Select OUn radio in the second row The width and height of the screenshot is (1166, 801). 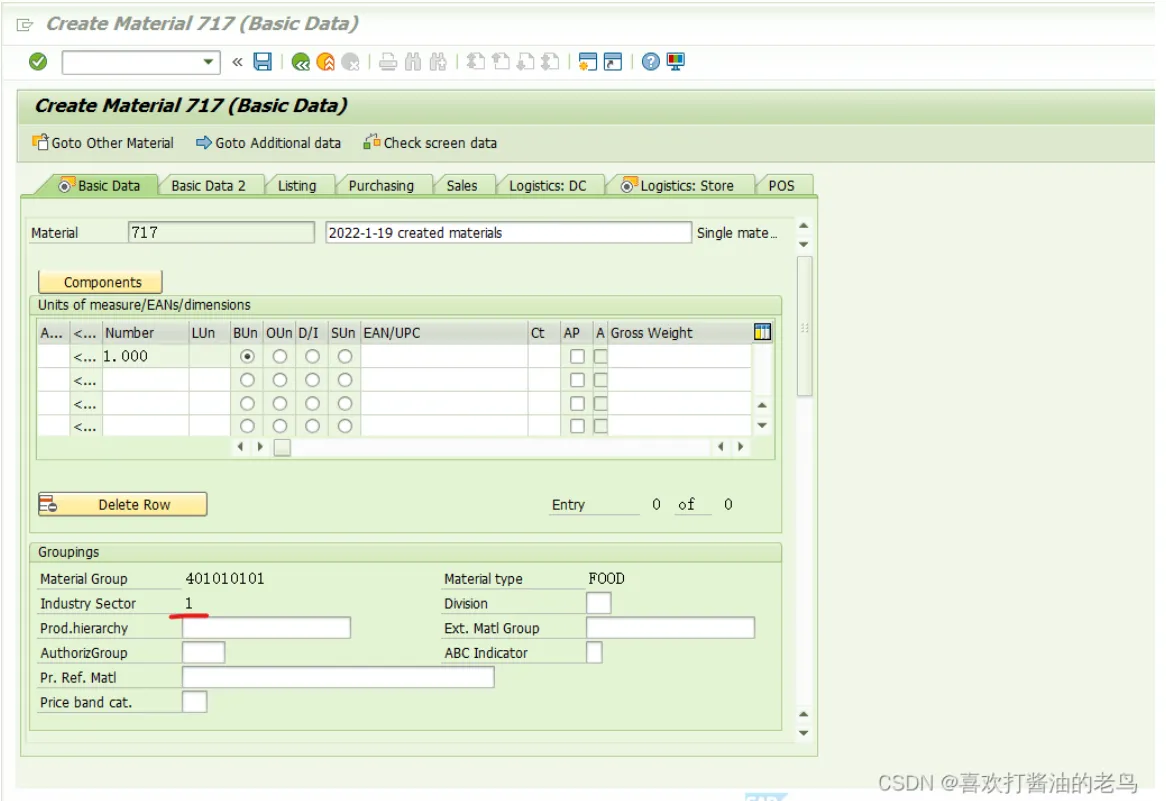click(x=280, y=381)
